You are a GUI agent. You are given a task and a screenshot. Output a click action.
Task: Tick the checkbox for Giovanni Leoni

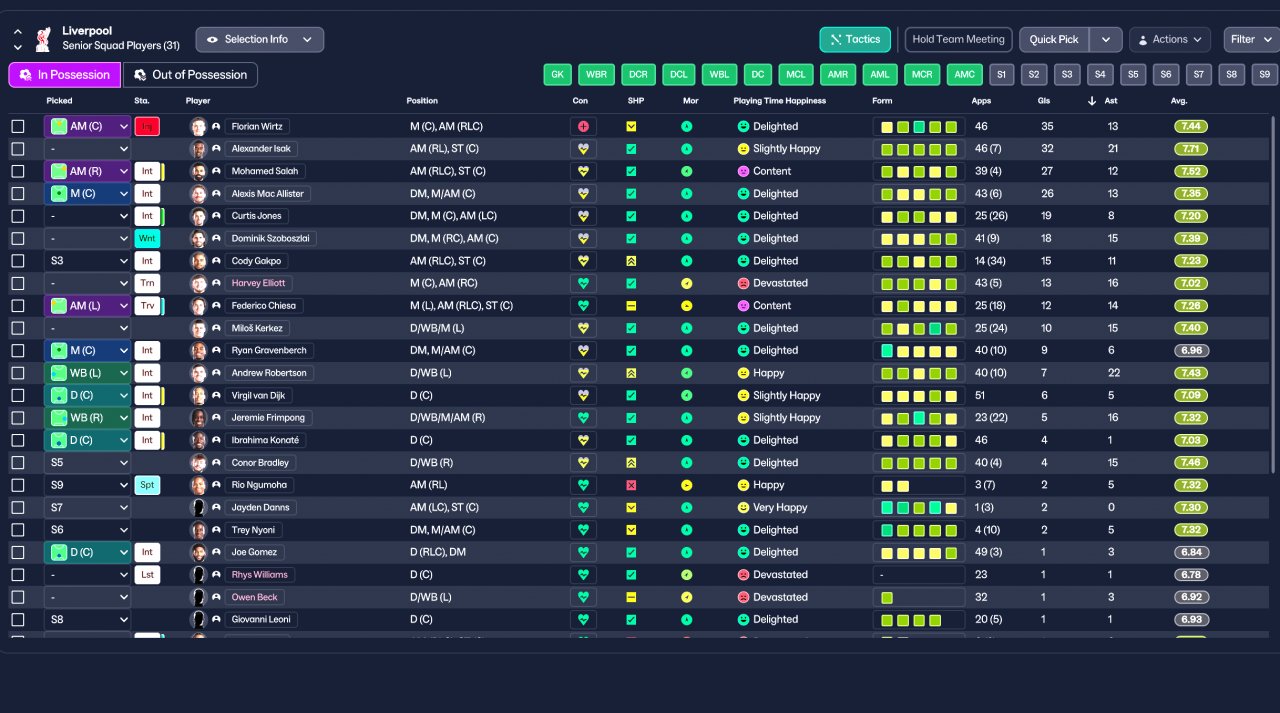click(x=18, y=620)
